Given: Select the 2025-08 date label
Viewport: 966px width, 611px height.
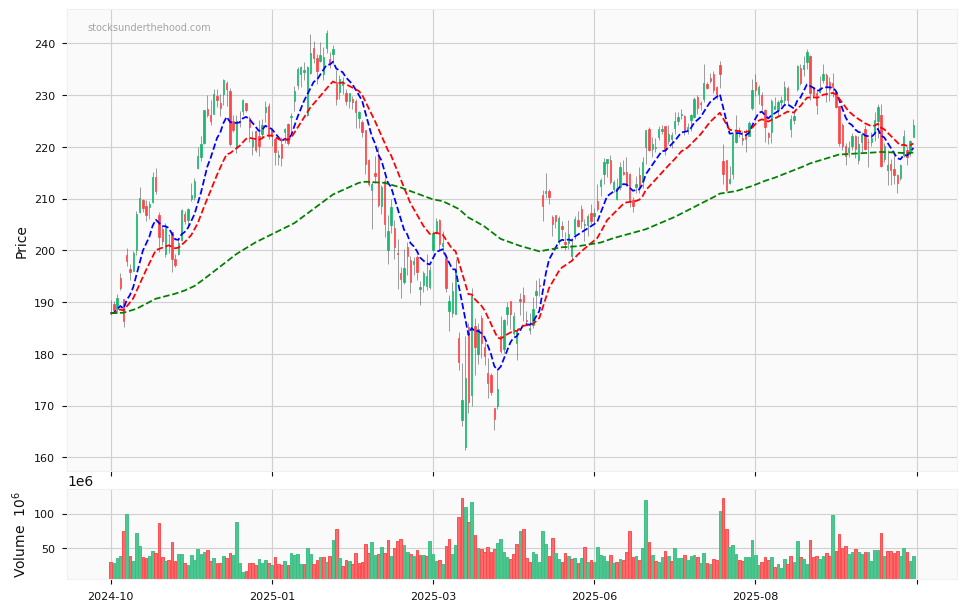Looking at the screenshot, I should click(x=756, y=595).
